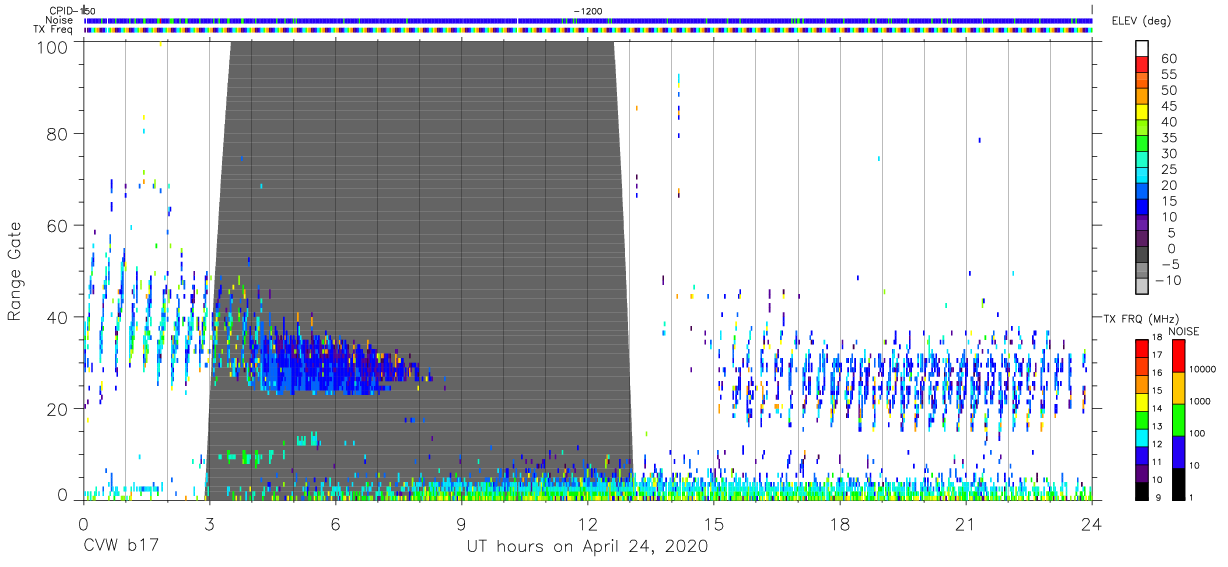Click the 'ELEV (deg)' colorbar title

pos(1140,20)
